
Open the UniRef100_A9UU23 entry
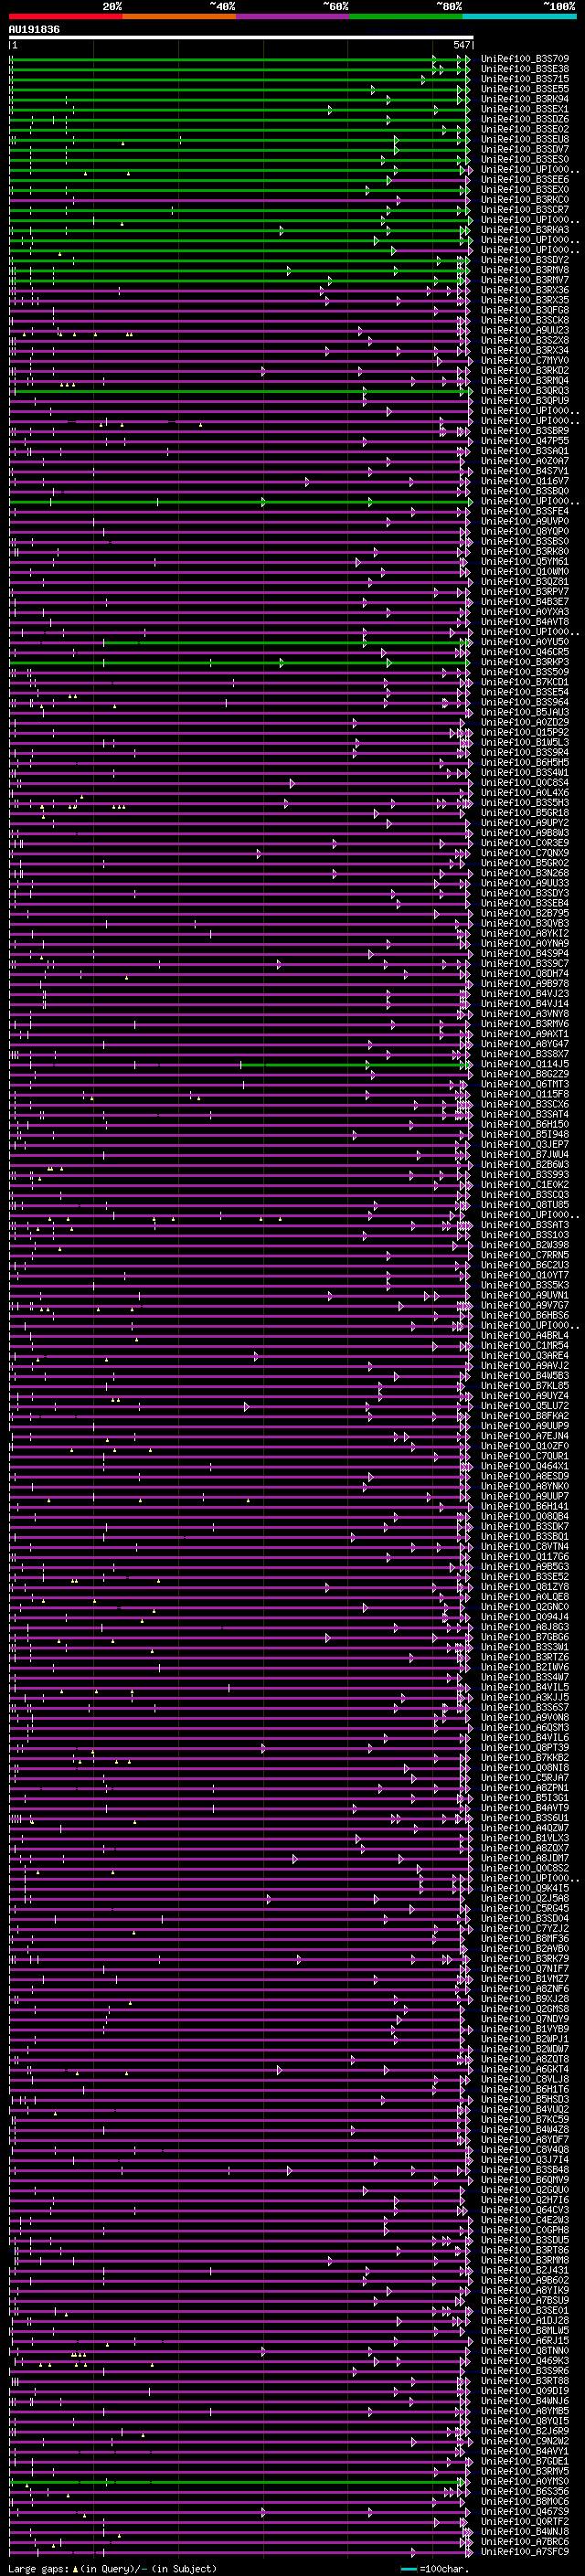click(x=525, y=330)
